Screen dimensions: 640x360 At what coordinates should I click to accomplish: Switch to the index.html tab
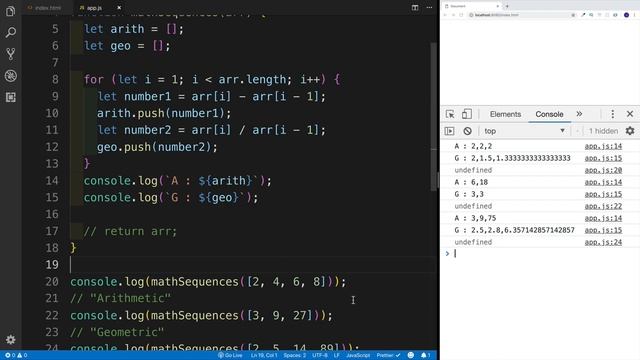44,7
